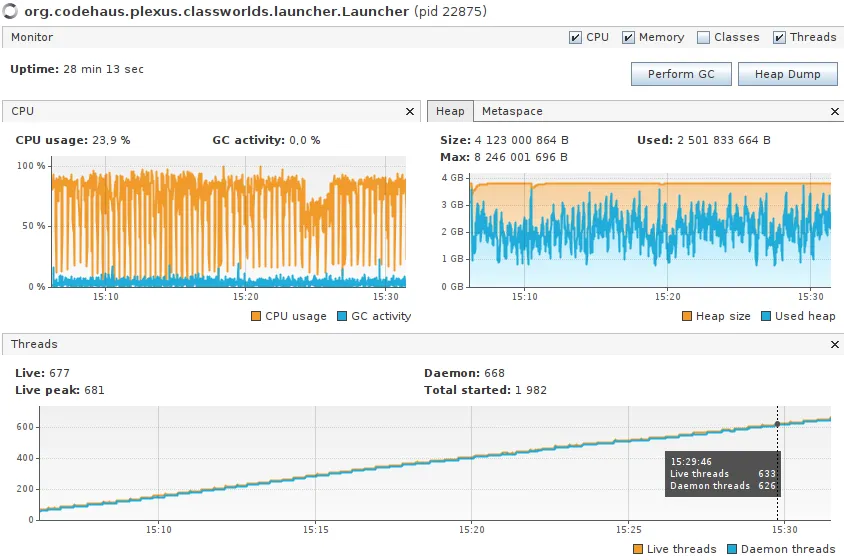
Task: Click the 15:25 label on the Threads graph axis
Action: [629, 530]
